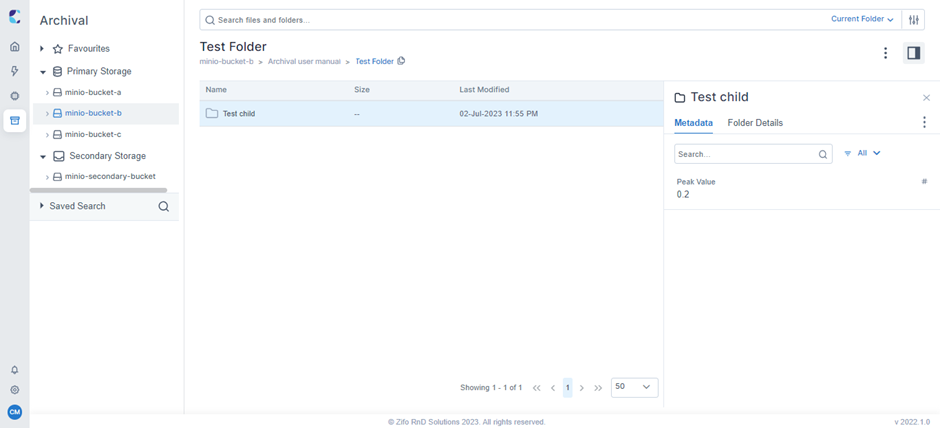Select minio-bucket-c in the tree
The height and width of the screenshot is (428, 940).
(93, 134)
